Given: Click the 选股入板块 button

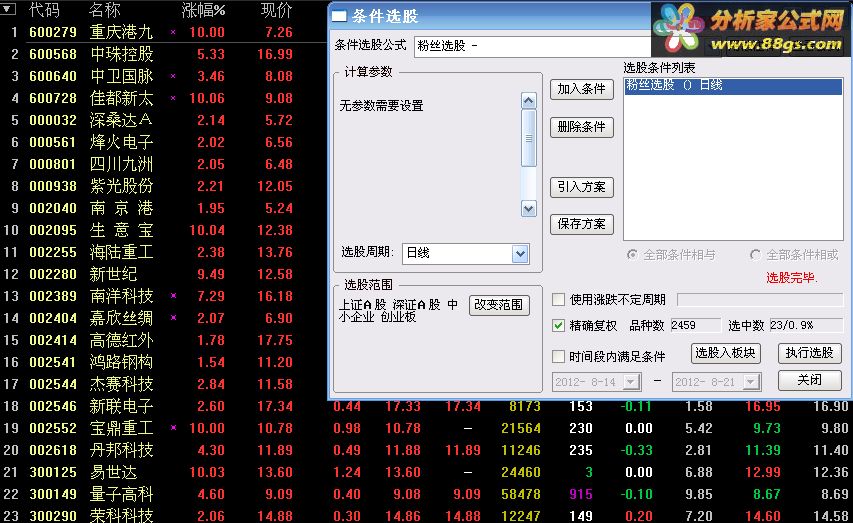Looking at the screenshot, I should (x=726, y=353).
